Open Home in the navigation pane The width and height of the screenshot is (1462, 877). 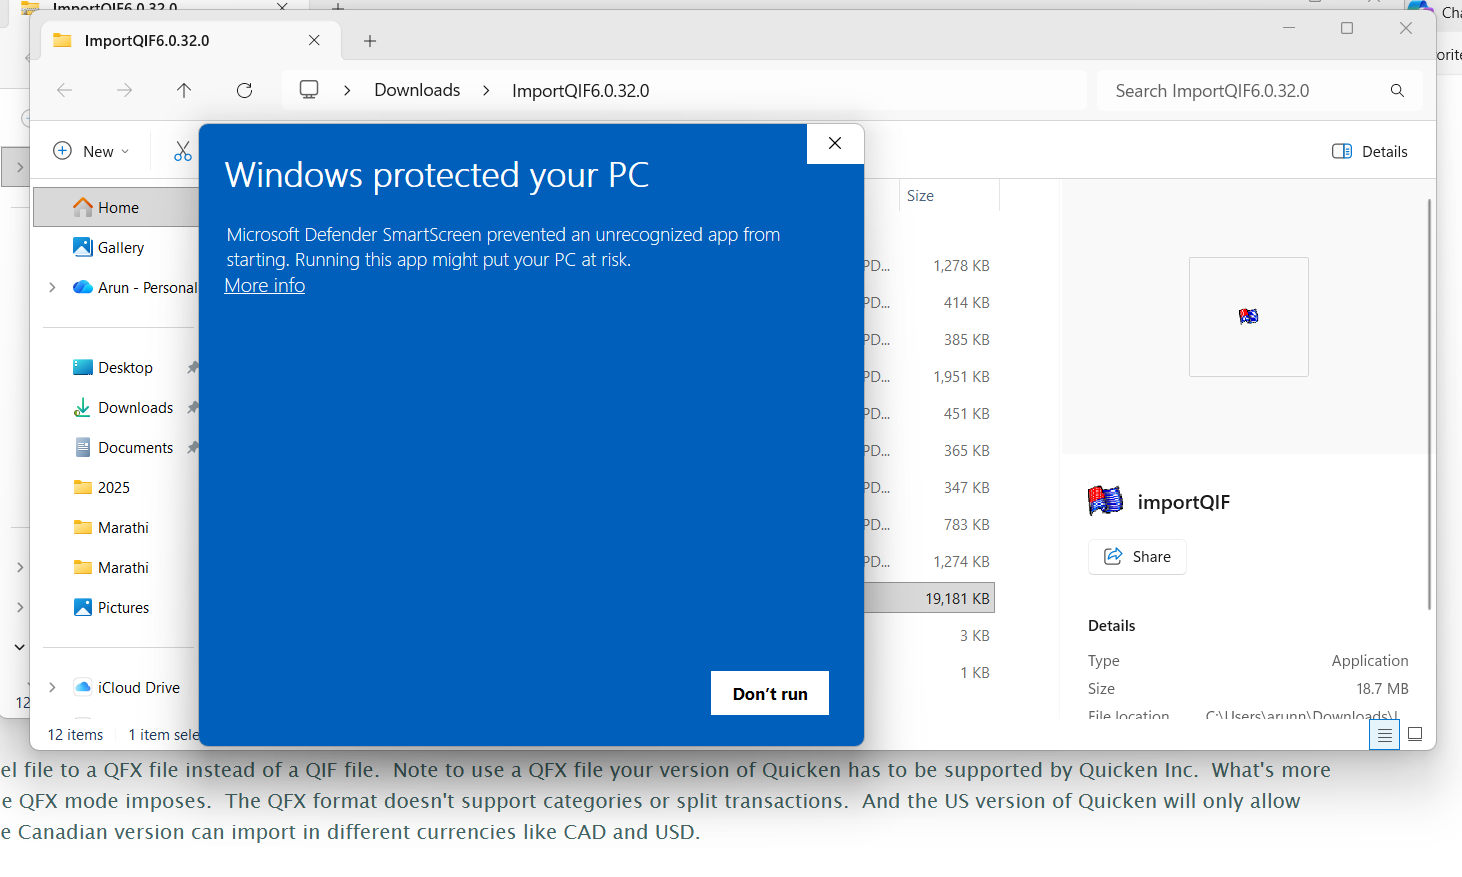coord(118,207)
